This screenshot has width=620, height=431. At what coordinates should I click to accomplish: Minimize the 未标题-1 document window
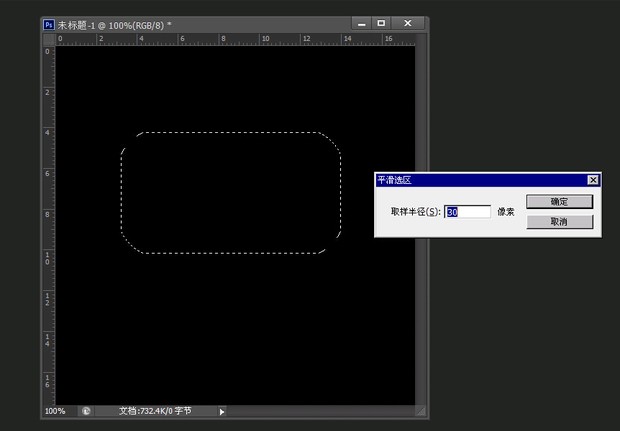coord(360,22)
